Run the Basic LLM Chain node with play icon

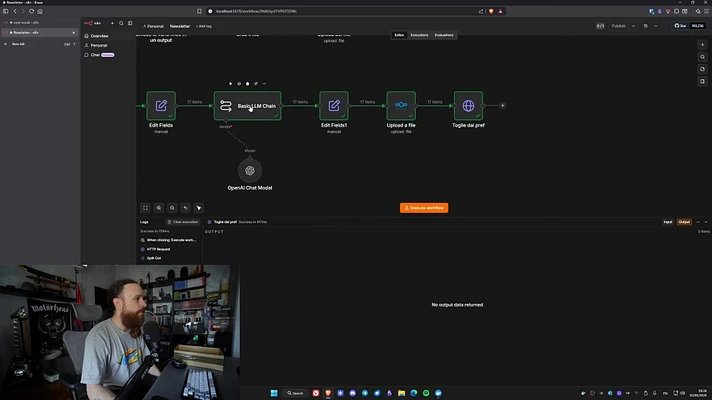pyautogui.click(x=230, y=84)
